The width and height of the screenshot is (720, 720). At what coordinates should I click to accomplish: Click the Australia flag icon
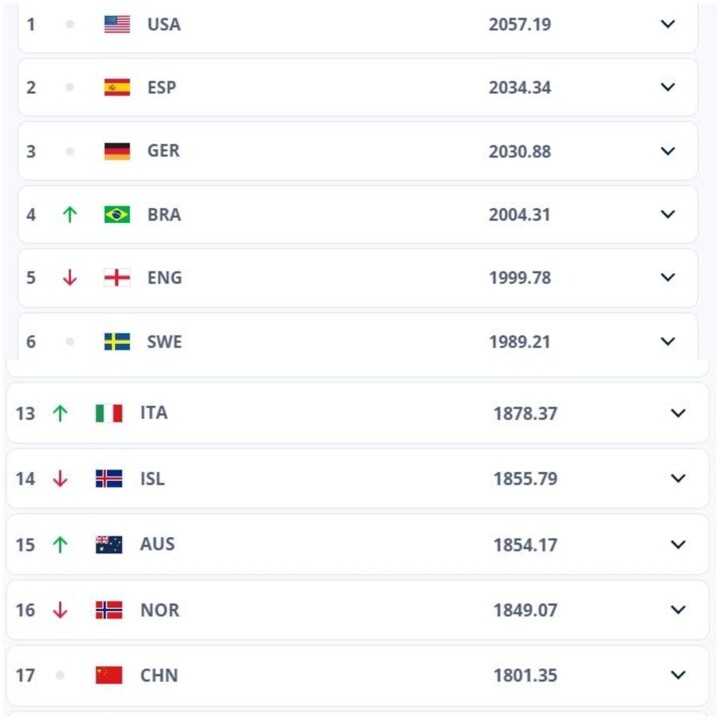tap(109, 545)
